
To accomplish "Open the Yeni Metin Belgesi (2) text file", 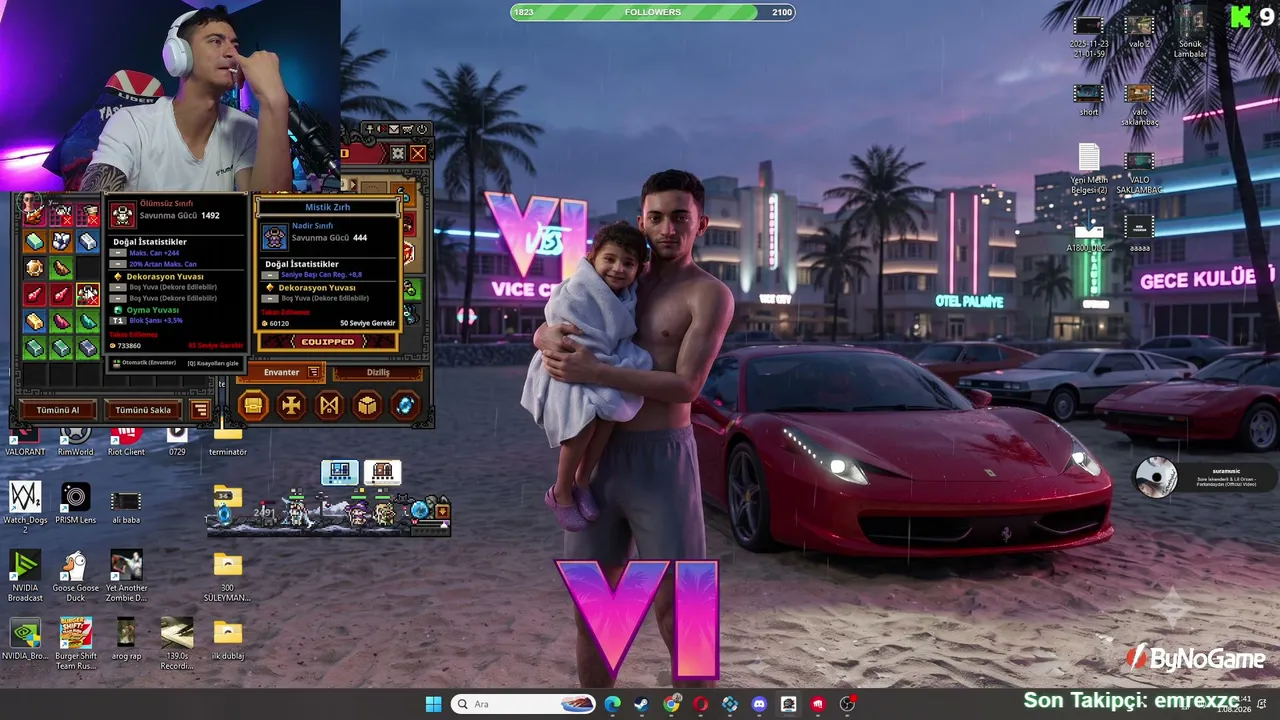I will [x=1089, y=170].
